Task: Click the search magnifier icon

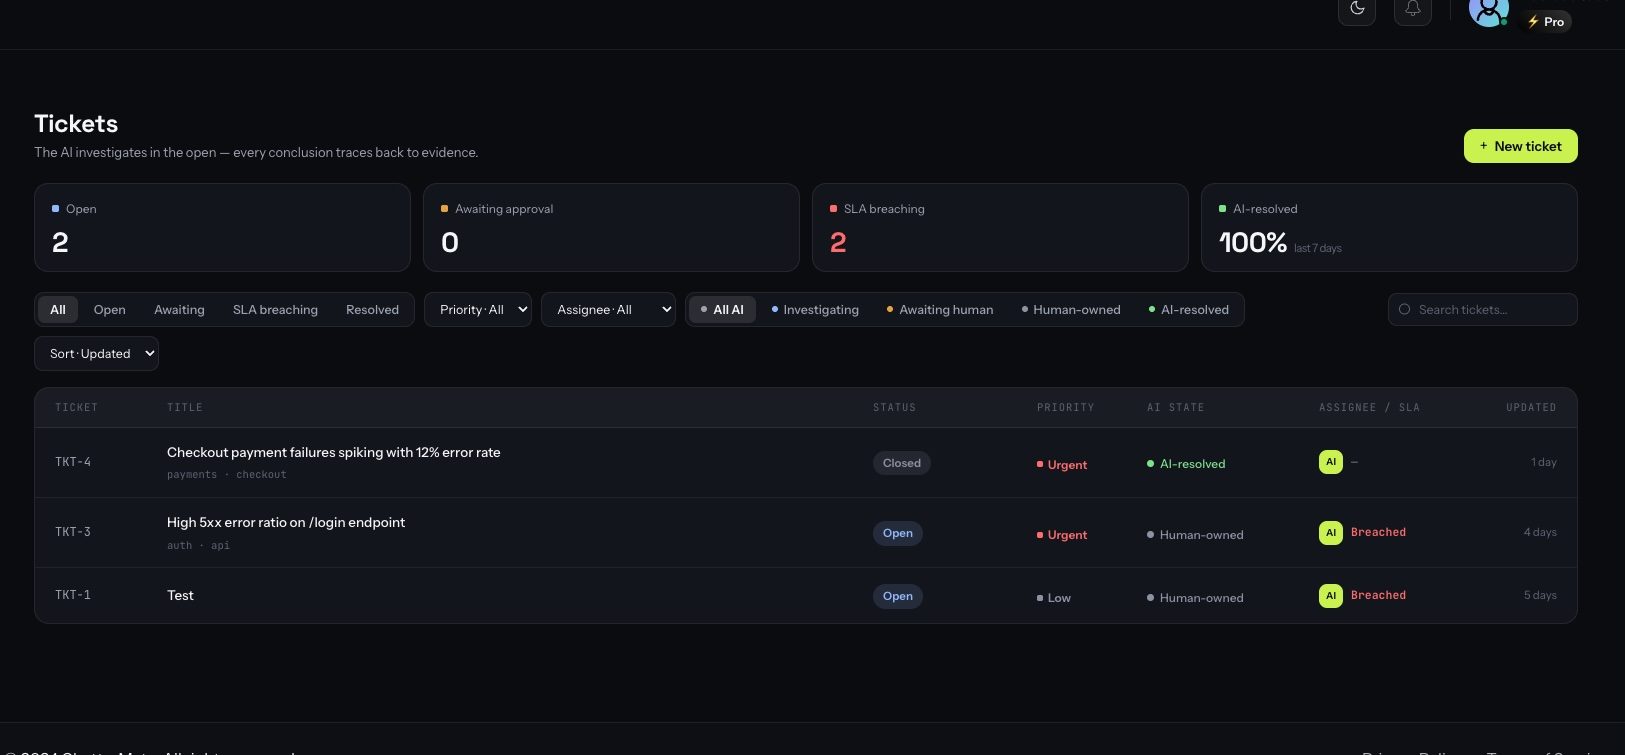Action: [1404, 310]
